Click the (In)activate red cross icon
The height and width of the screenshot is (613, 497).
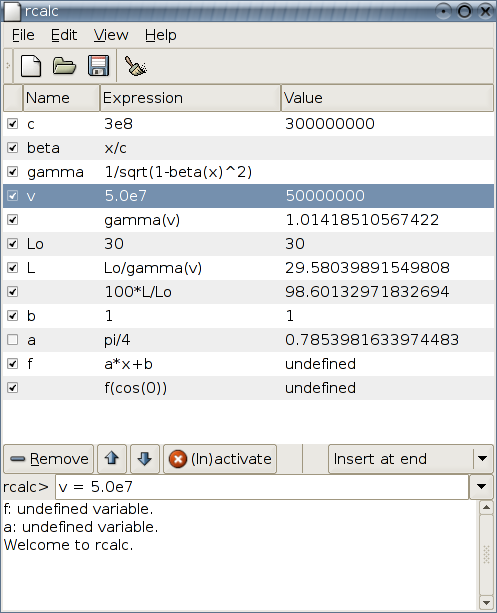[x=178, y=459]
